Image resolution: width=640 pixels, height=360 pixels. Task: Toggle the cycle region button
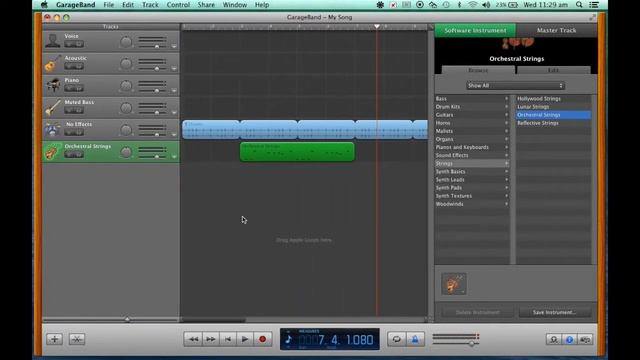396,339
